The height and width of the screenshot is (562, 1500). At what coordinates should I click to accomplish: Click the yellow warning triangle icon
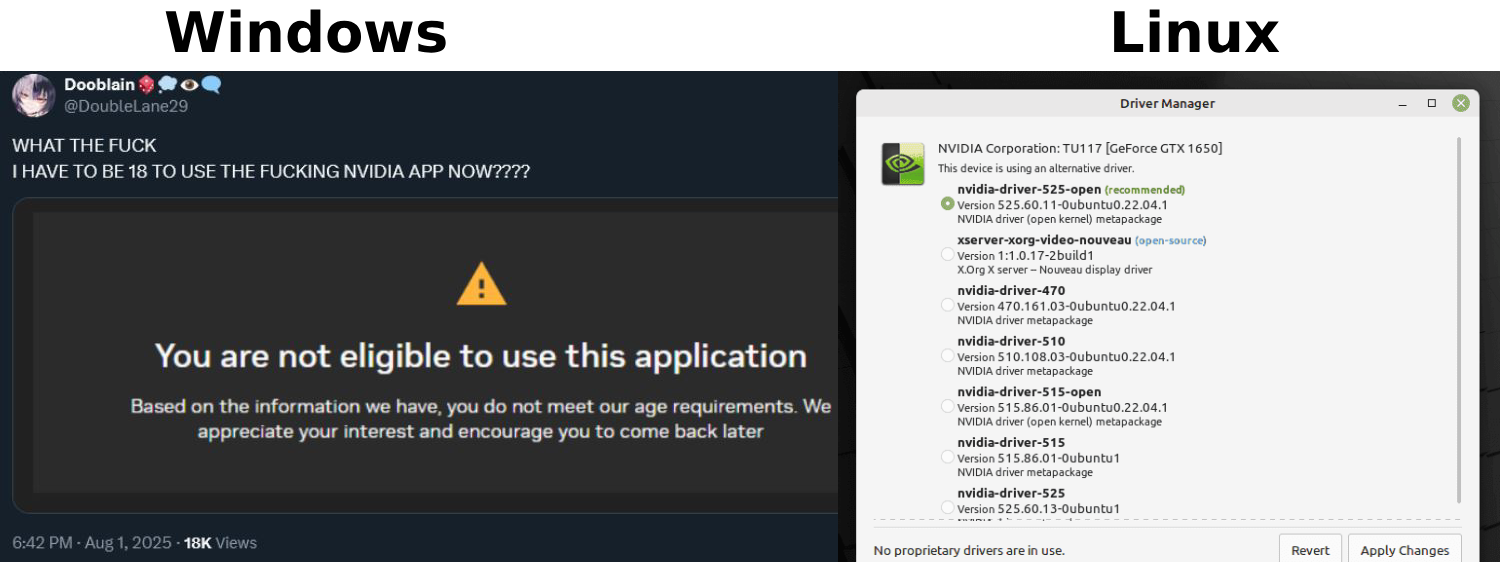point(481,284)
